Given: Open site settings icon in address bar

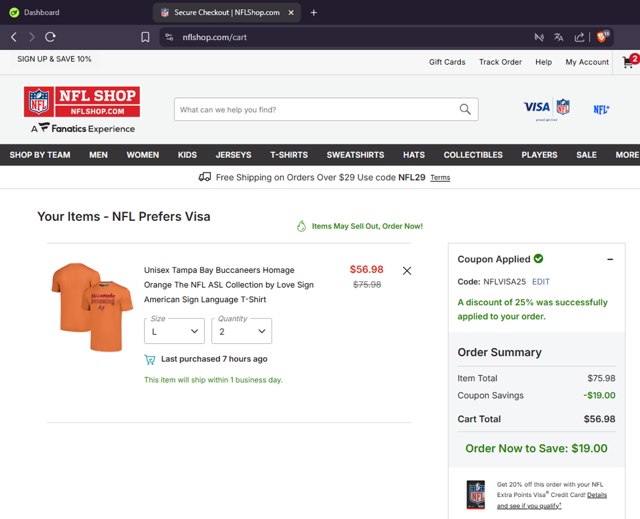Looking at the screenshot, I should (169, 37).
